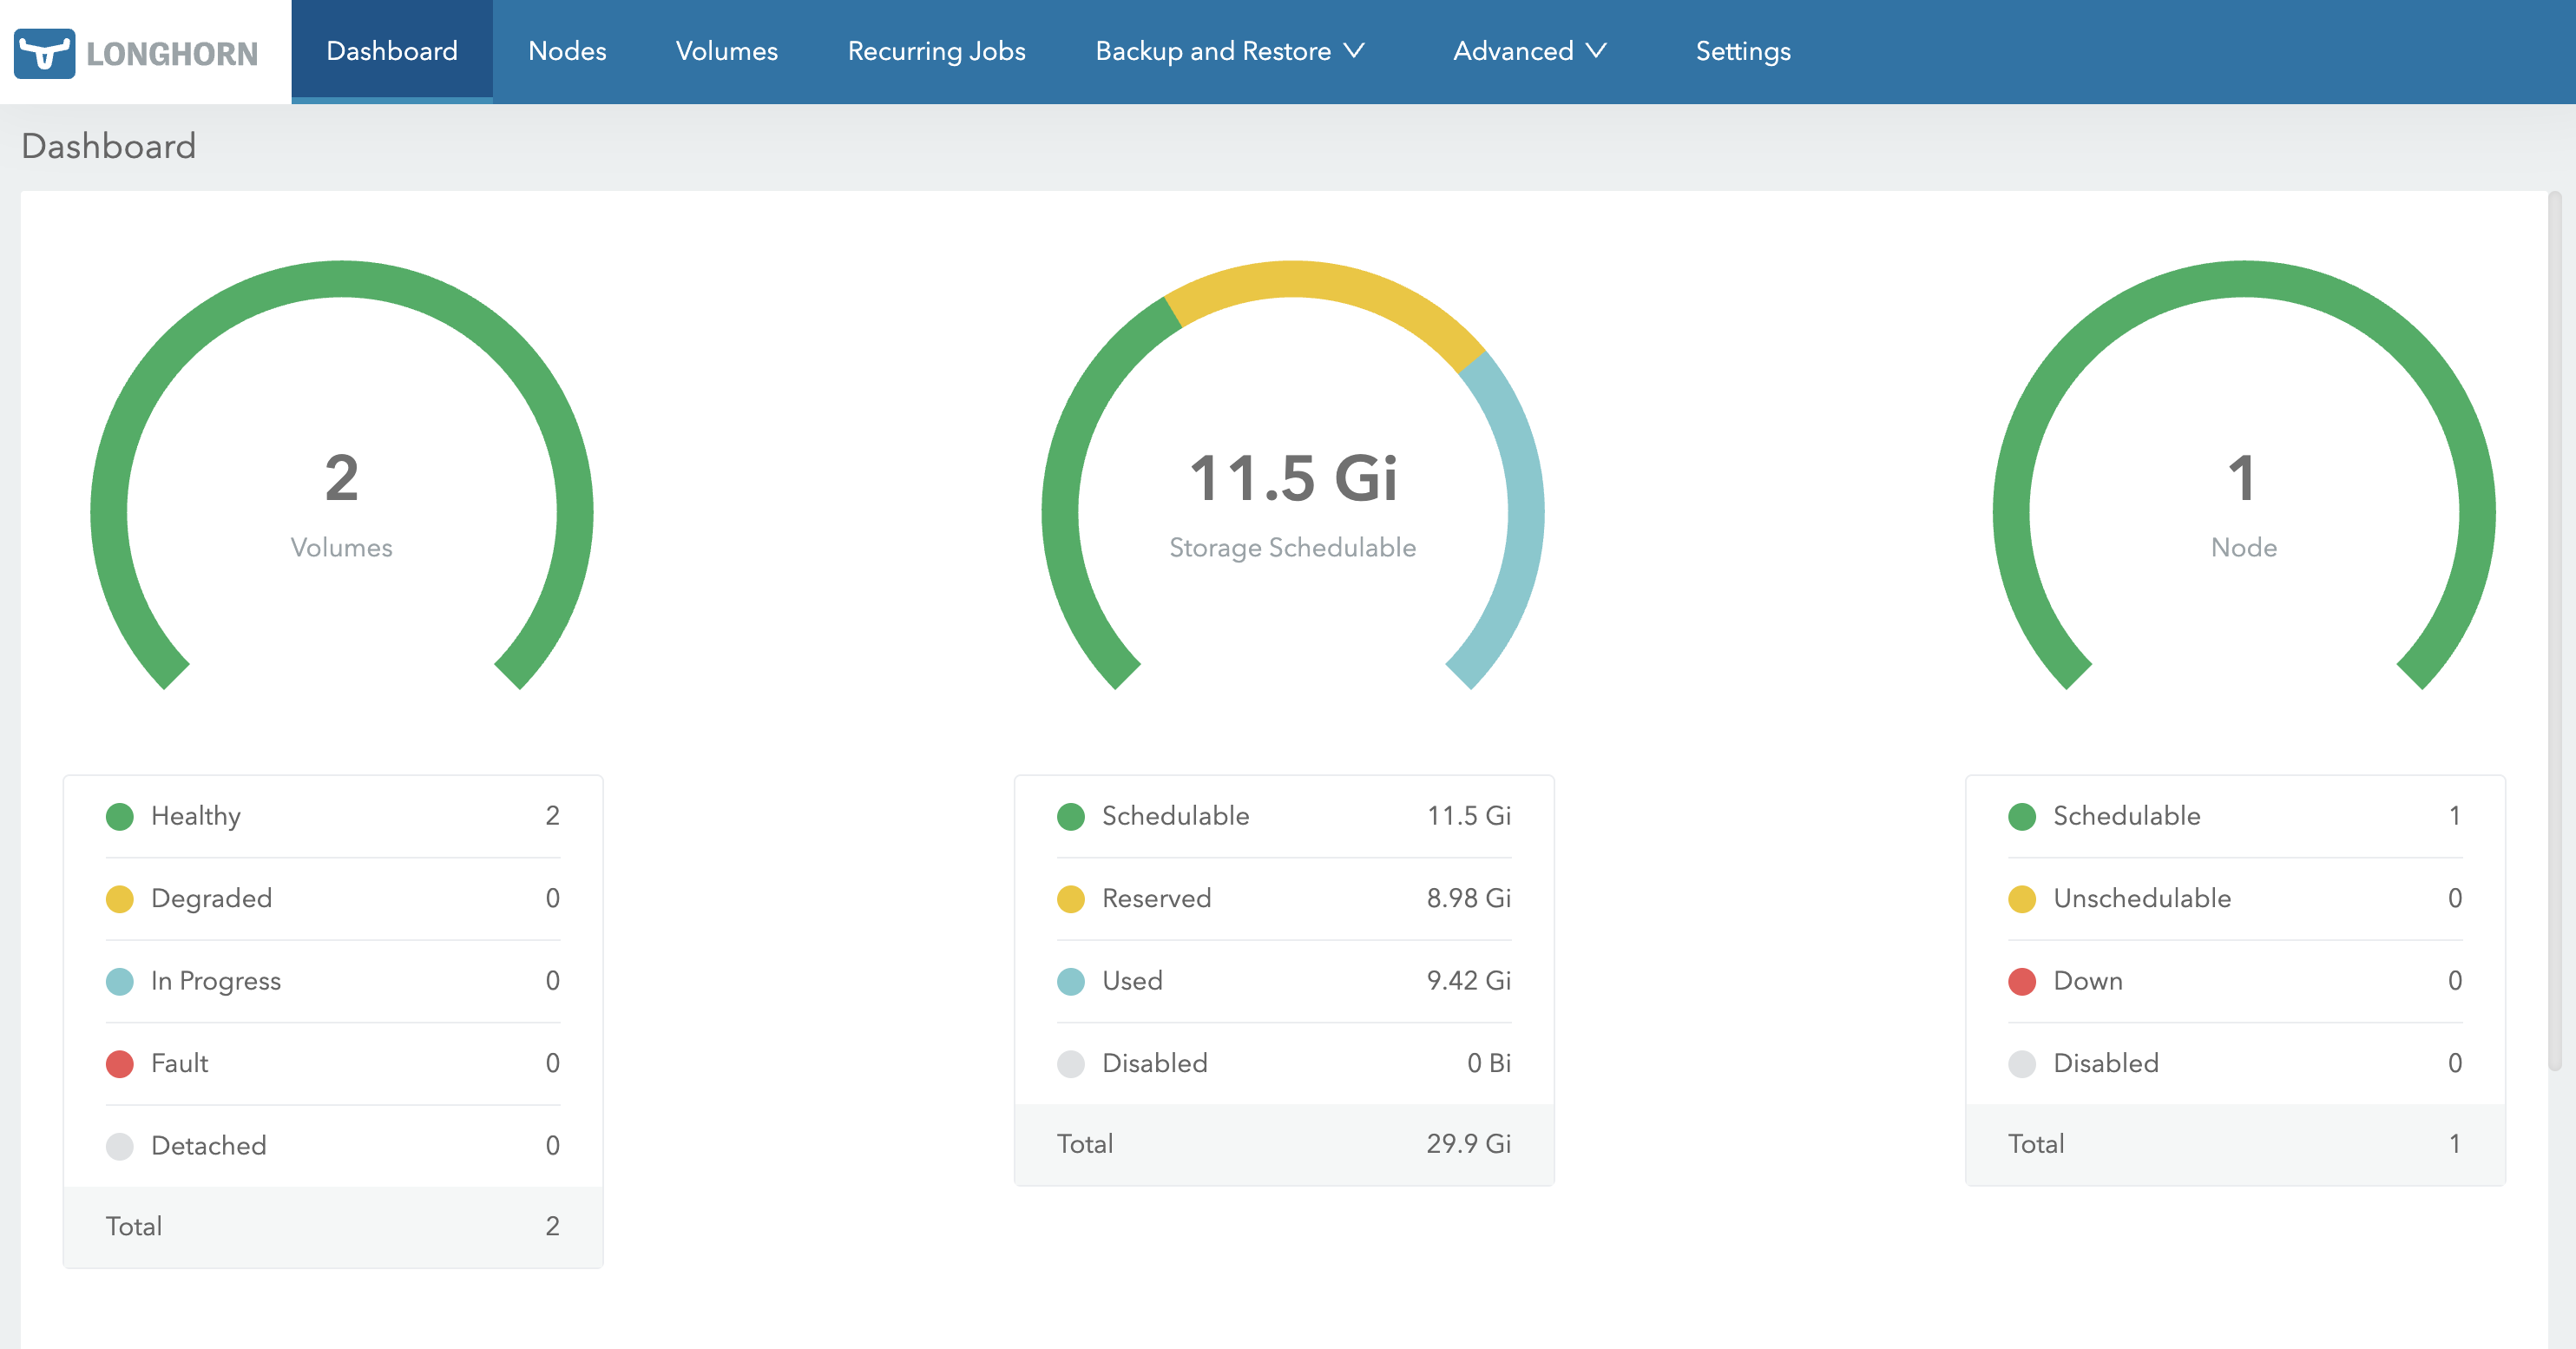Image resolution: width=2576 pixels, height=1349 pixels.
Task: Go to the Settings page
Action: tap(1742, 50)
